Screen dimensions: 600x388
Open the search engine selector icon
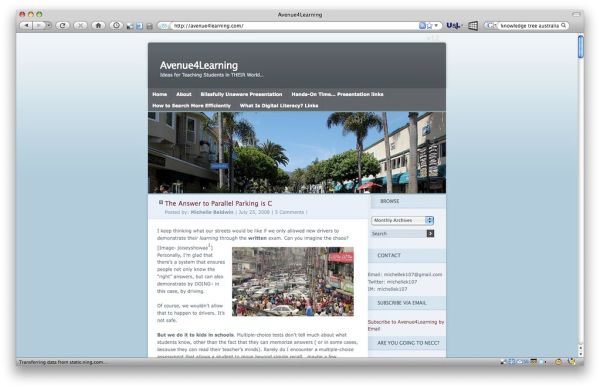pyautogui.click(x=492, y=26)
